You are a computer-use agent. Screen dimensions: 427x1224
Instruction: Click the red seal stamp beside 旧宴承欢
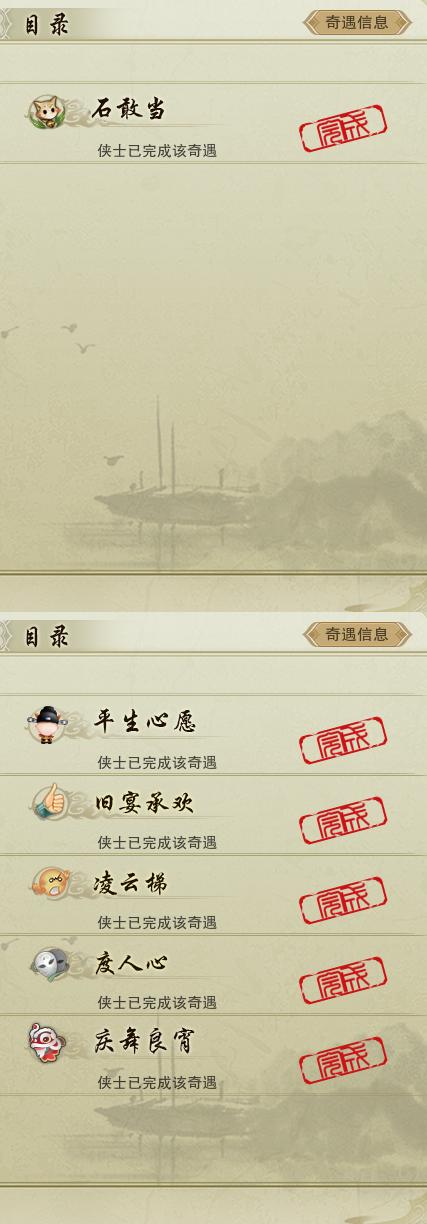click(x=343, y=821)
